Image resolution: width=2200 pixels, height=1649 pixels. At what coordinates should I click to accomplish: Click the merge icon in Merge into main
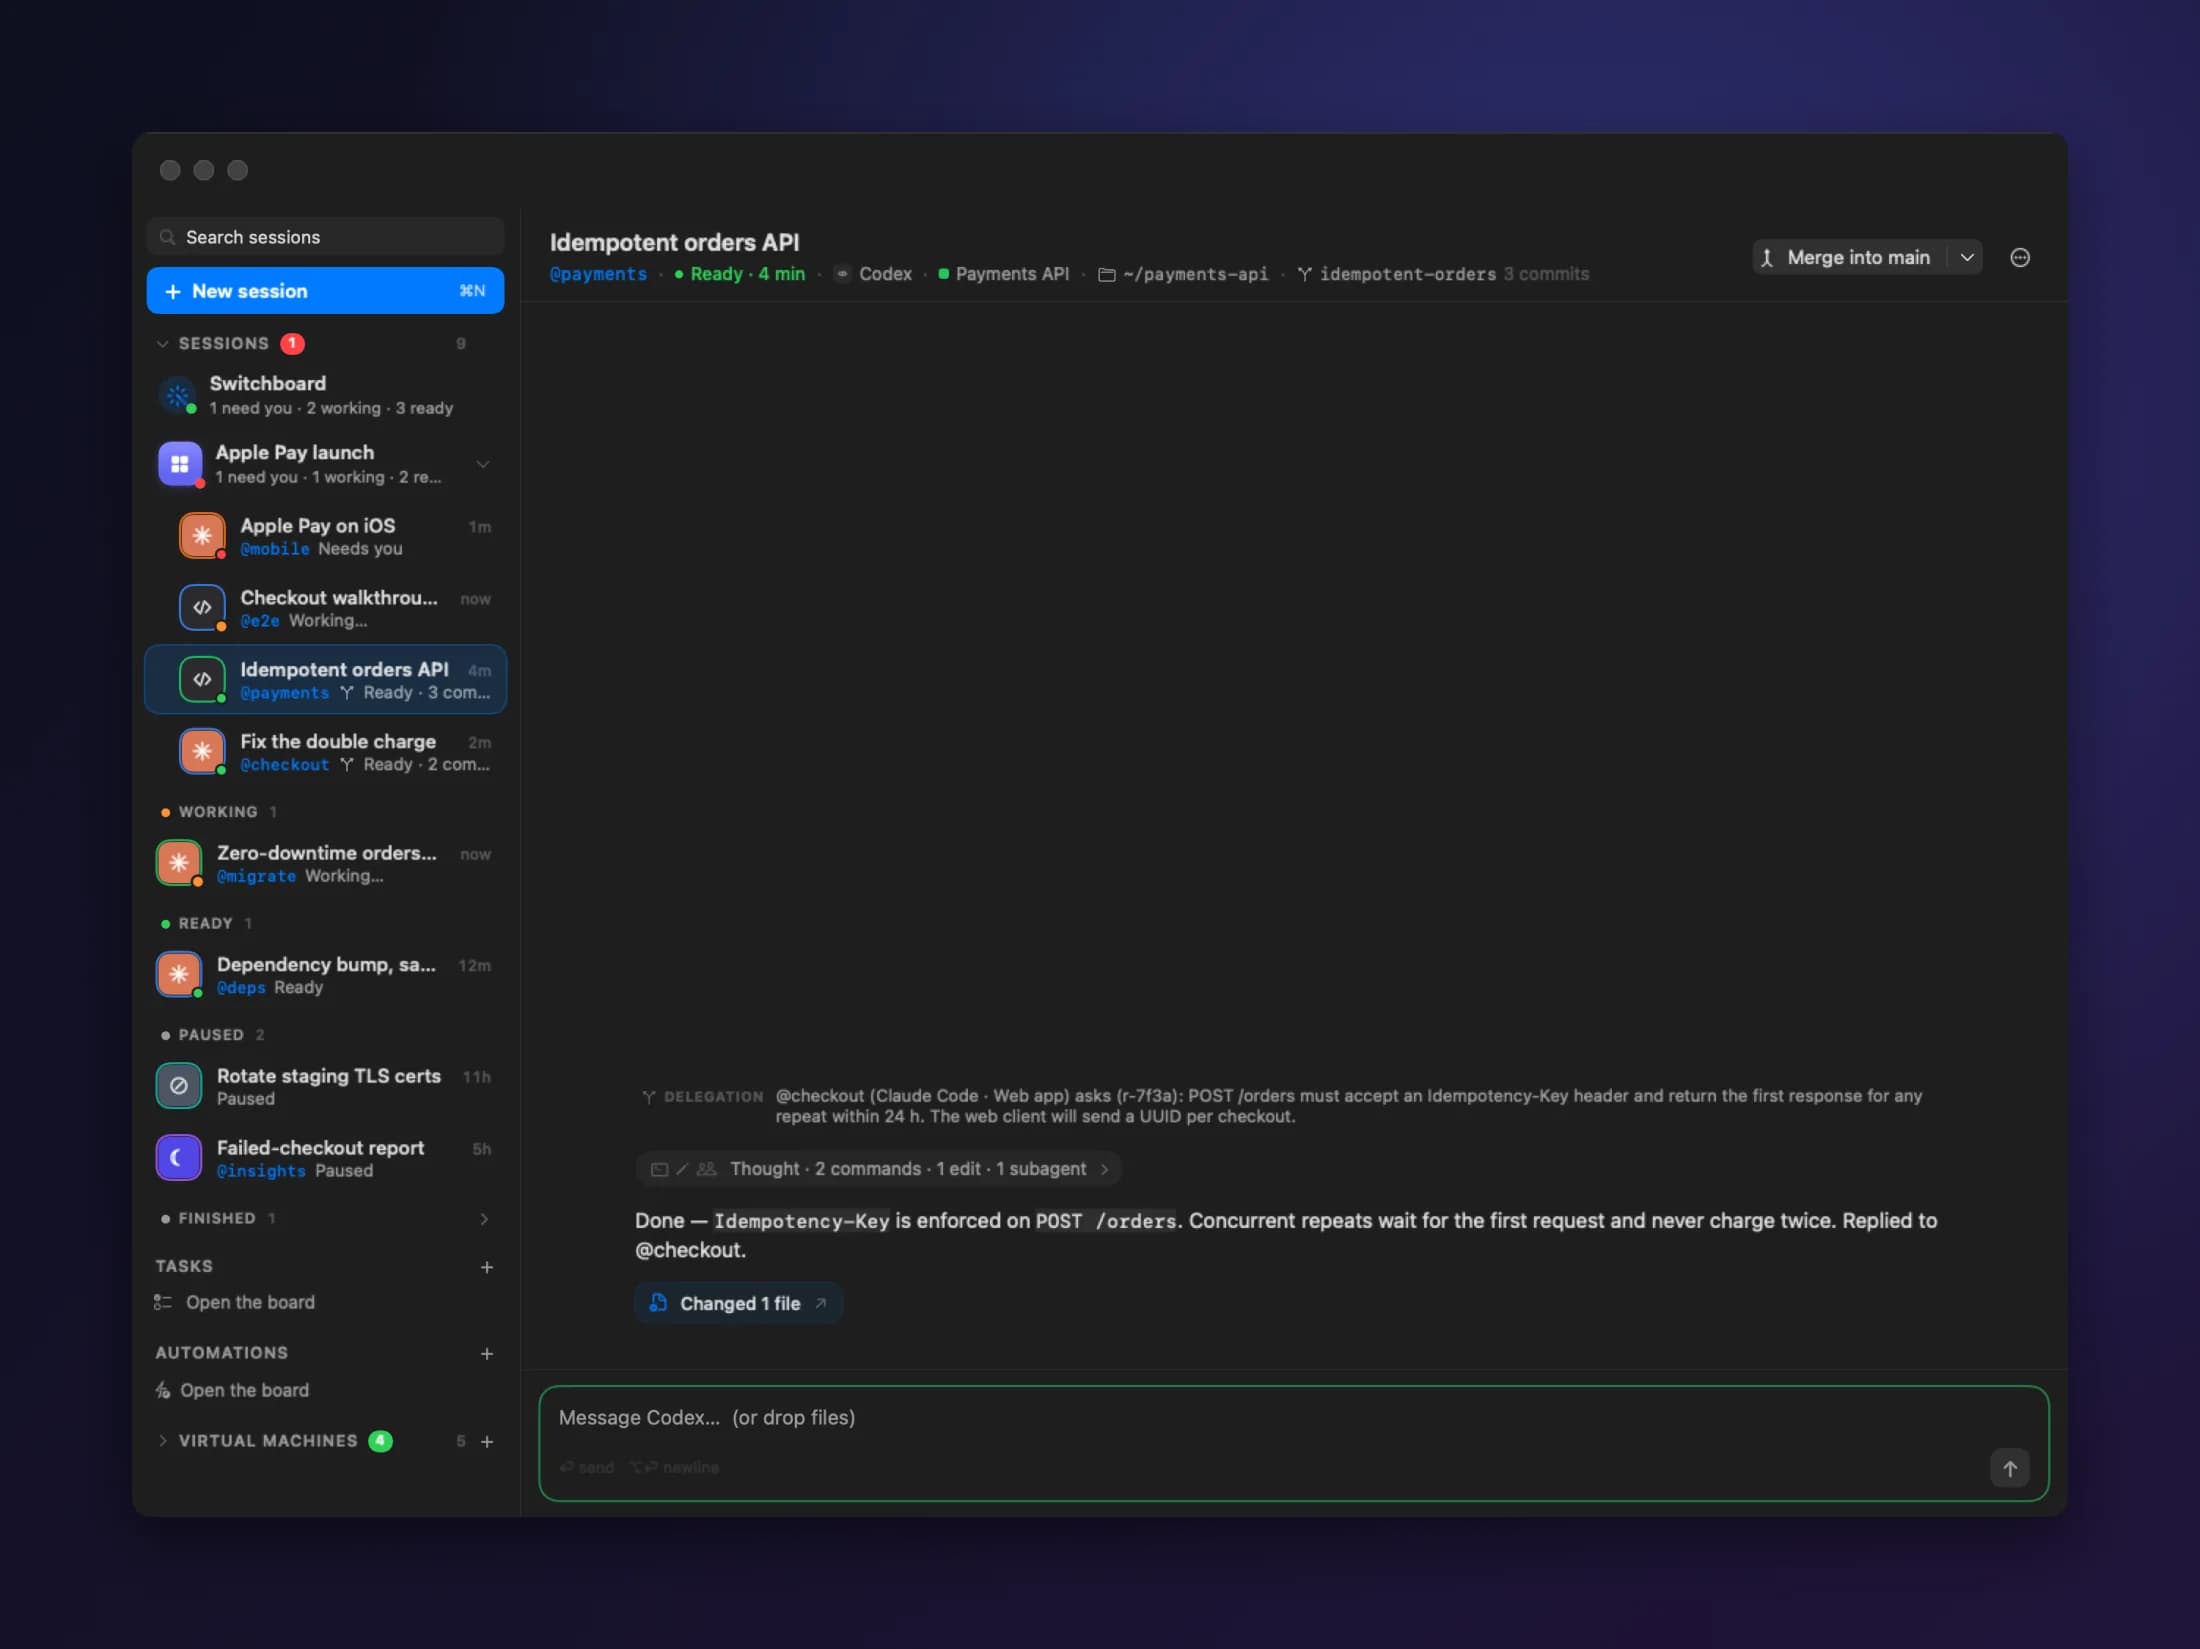pos(1767,258)
